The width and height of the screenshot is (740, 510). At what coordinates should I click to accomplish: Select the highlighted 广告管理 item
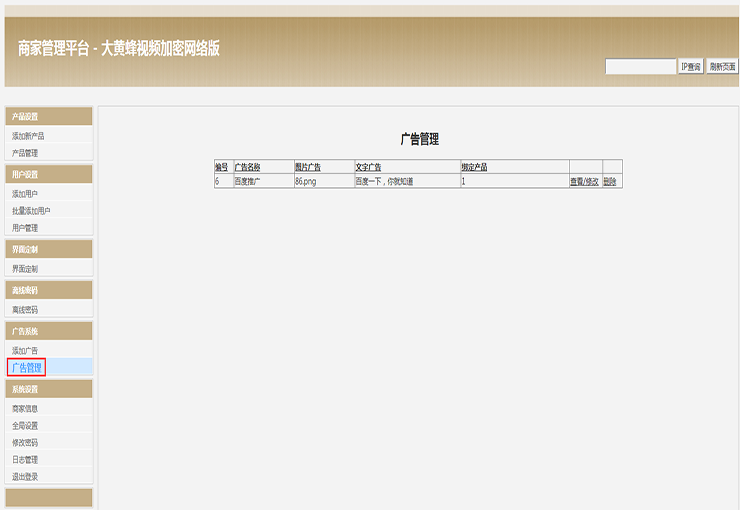[26, 368]
